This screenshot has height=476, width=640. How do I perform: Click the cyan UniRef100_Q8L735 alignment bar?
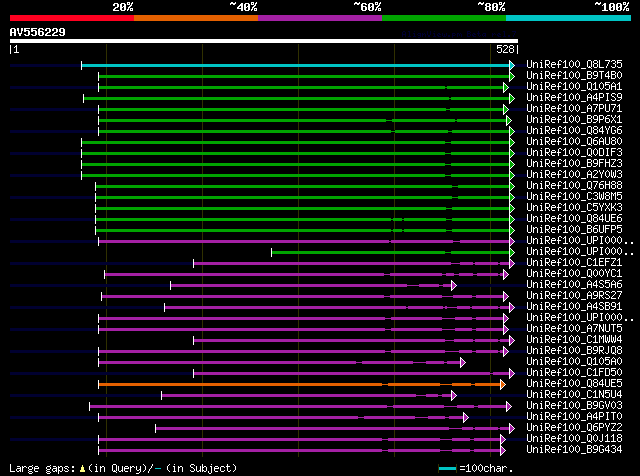pyautogui.click(x=296, y=65)
